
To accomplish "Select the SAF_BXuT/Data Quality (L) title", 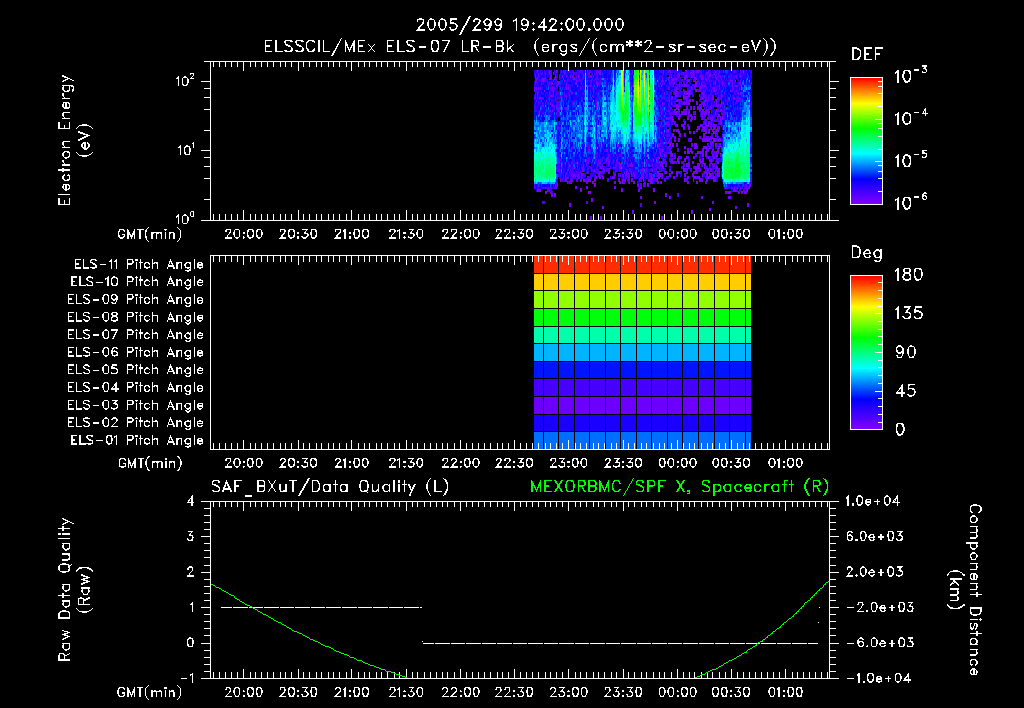I will tap(330, 487).
